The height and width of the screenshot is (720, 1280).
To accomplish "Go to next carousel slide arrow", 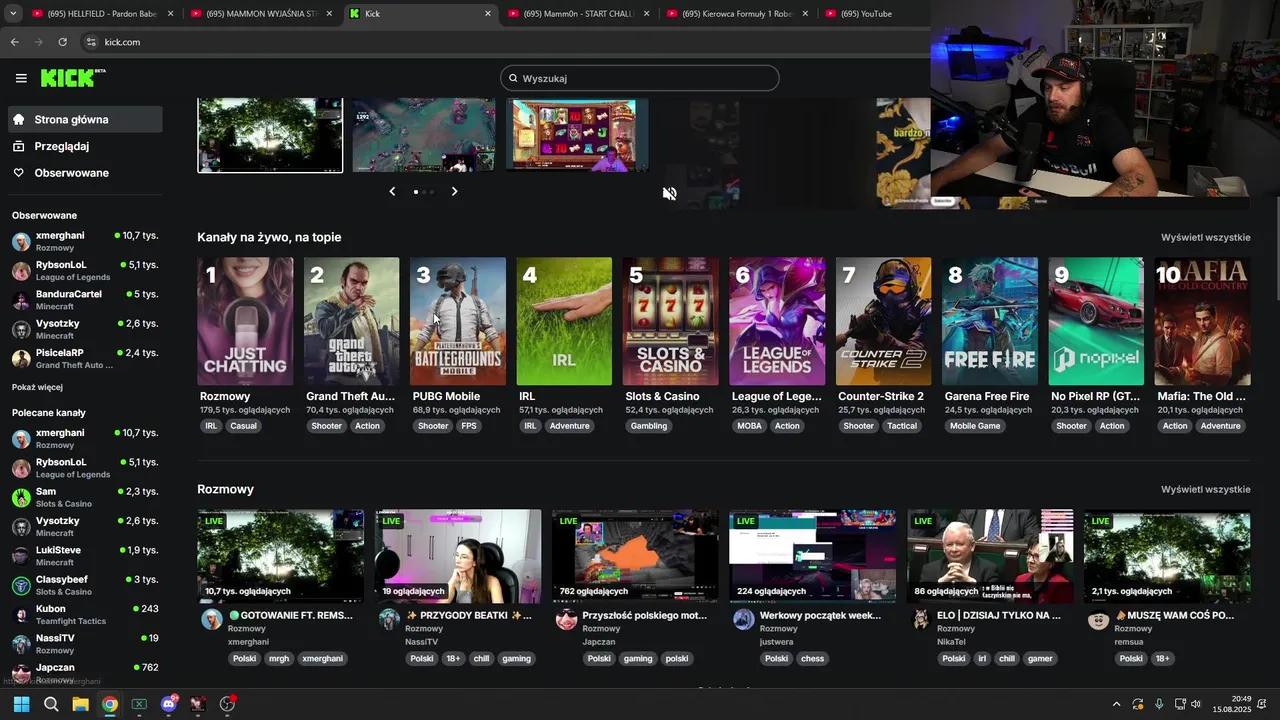I will tap(454, 191).
